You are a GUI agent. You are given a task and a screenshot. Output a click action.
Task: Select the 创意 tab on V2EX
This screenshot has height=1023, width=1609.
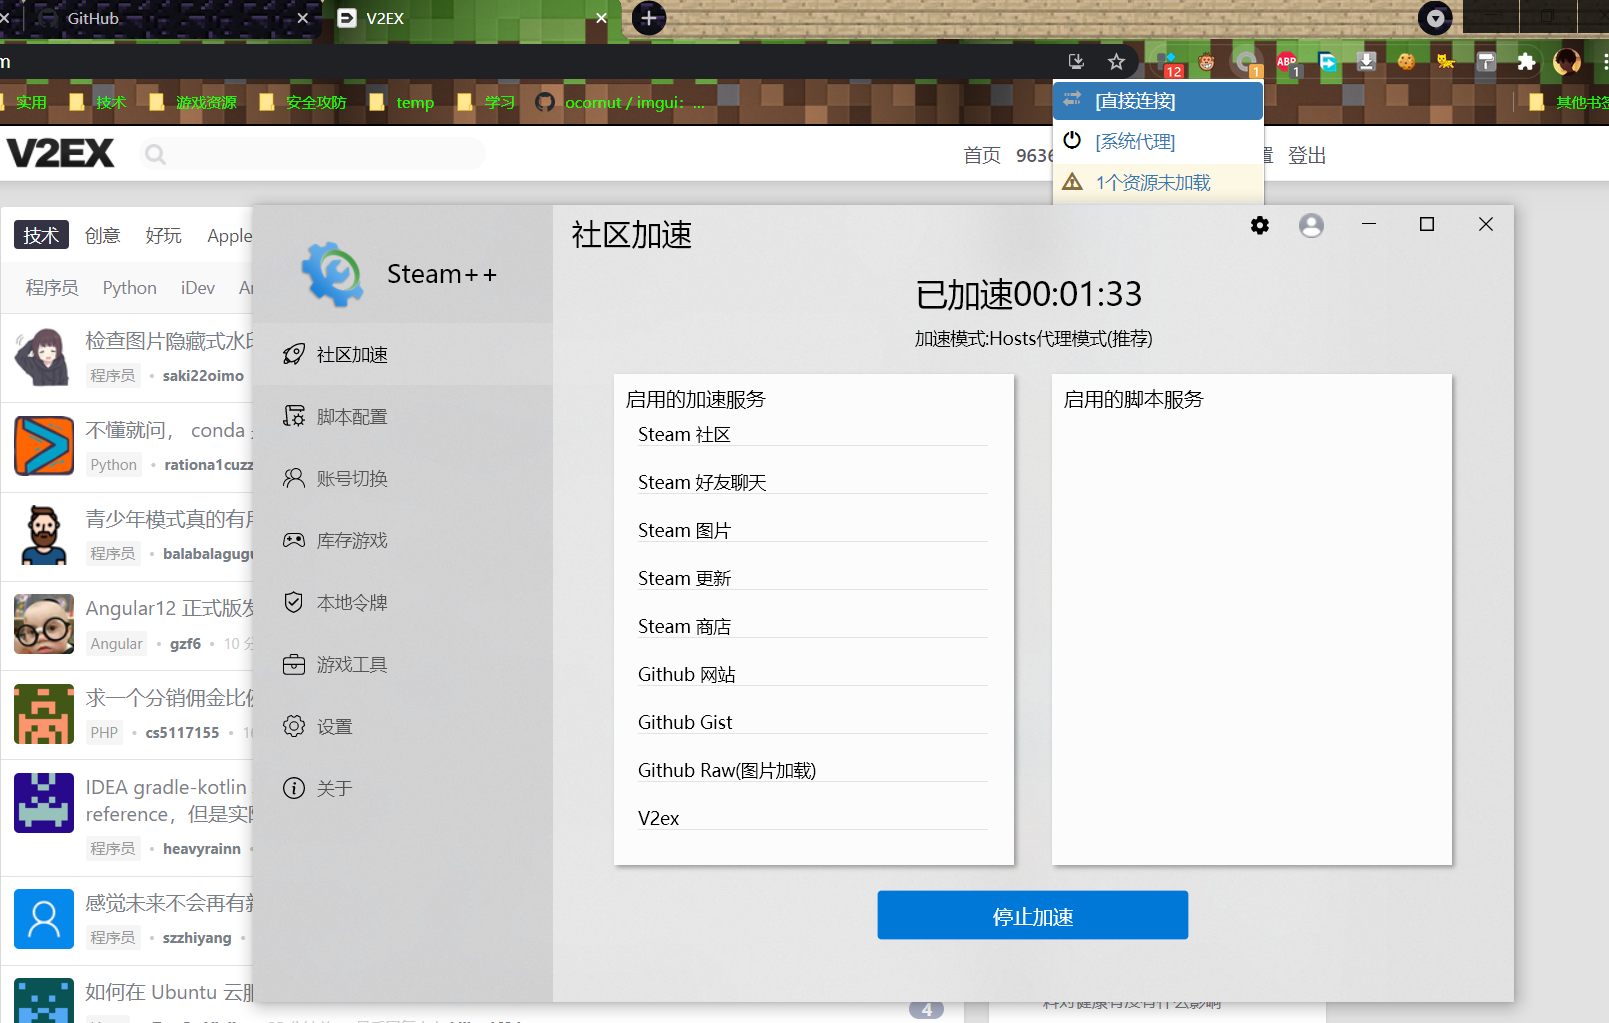(102, 236)
